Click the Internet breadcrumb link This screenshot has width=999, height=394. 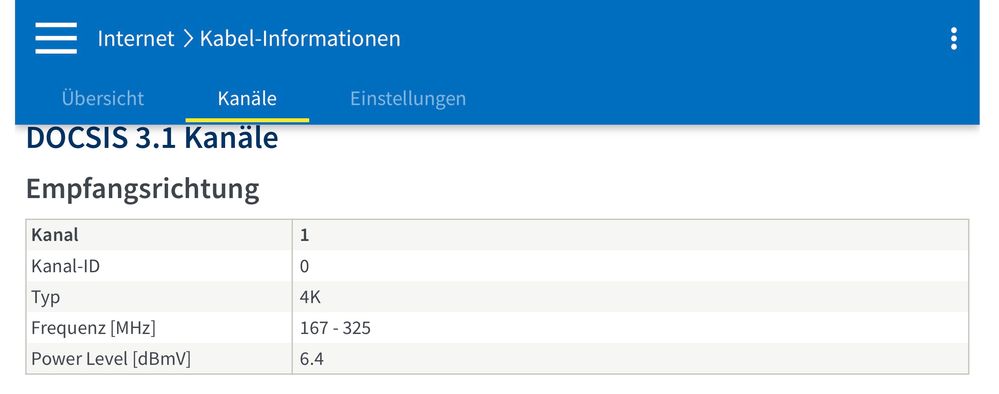[x=136, y=38]
